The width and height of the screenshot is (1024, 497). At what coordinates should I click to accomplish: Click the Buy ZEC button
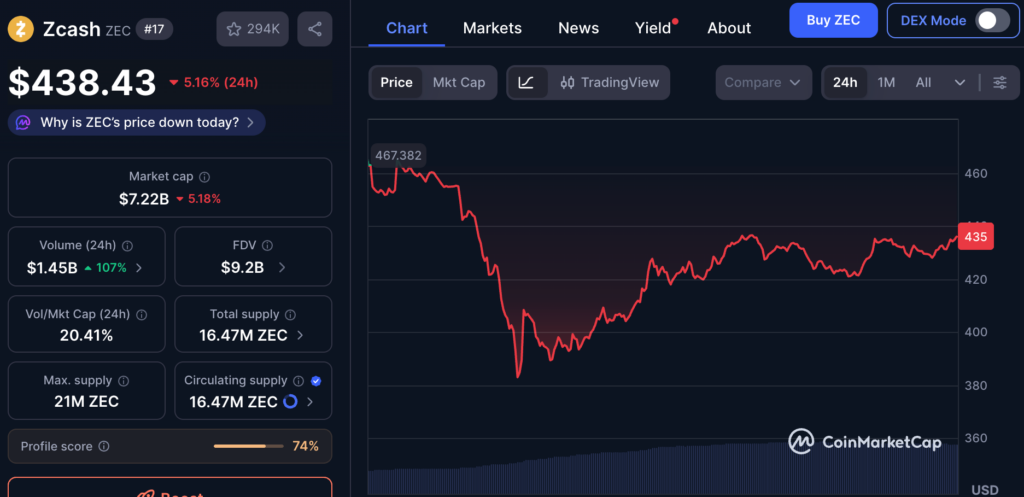click(x=833, y=20)
